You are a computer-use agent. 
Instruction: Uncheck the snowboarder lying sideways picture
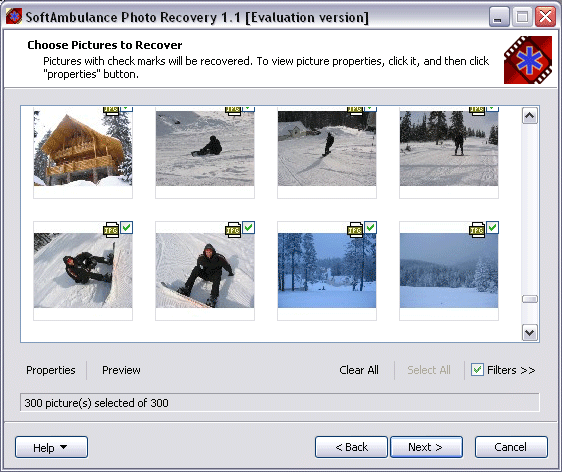pos(127,227)
